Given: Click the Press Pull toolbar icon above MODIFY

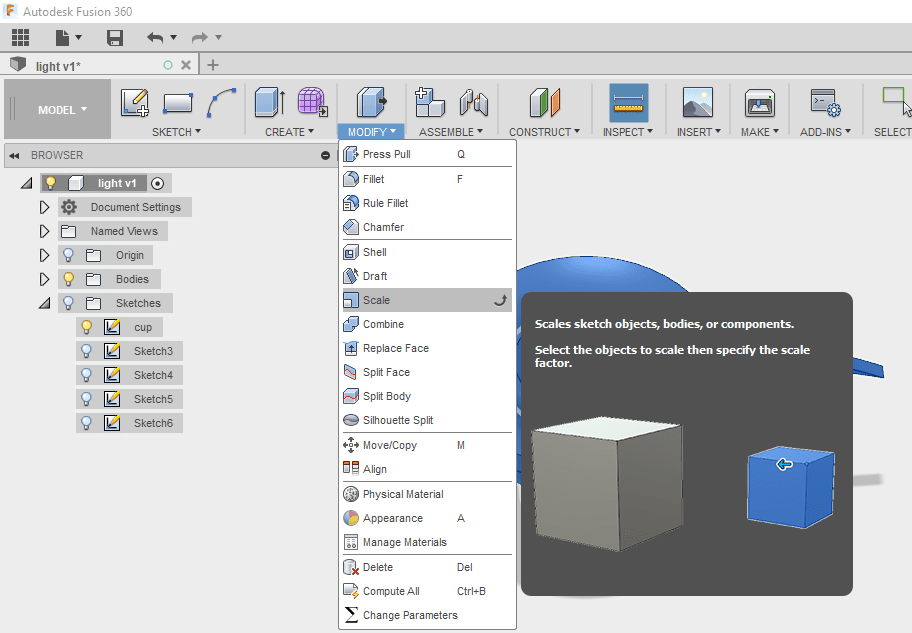Looking at the screenshot, I should tap(371, 102).
